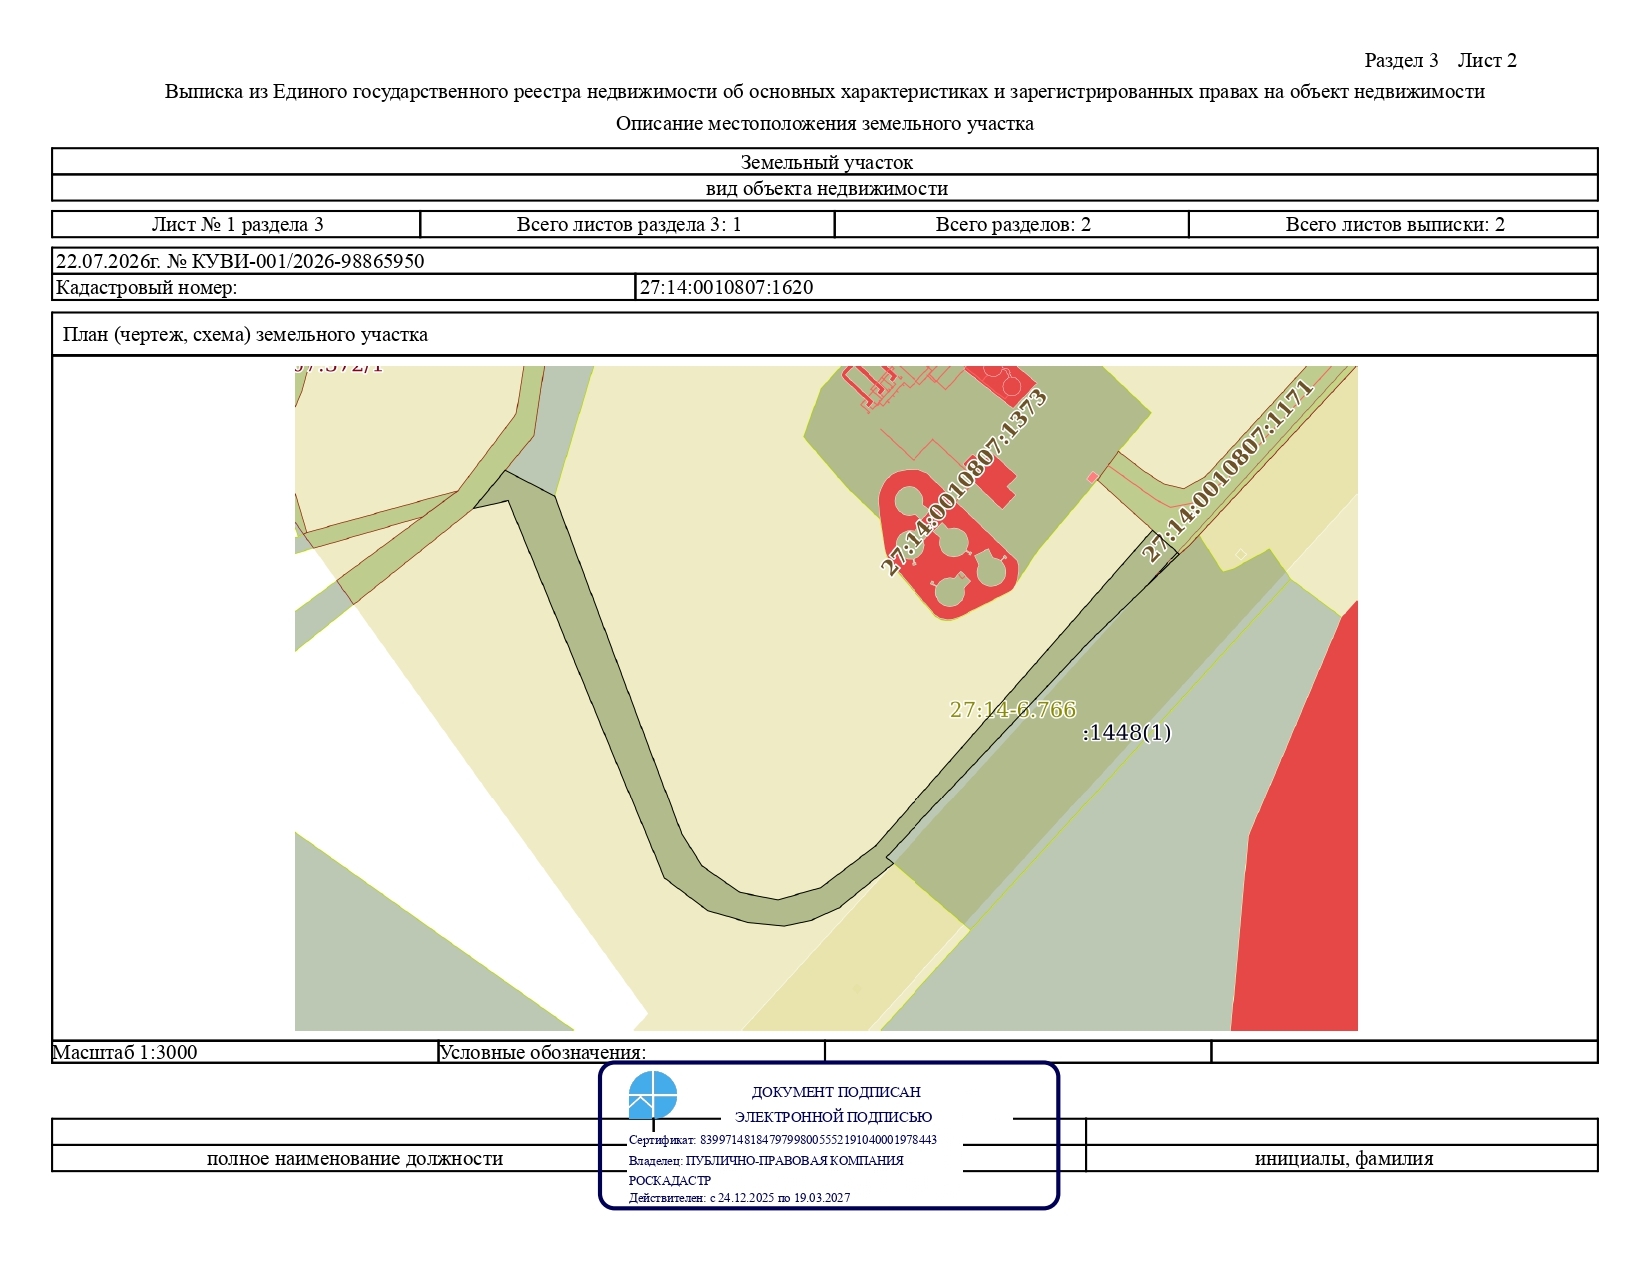Click the Роскадастр logo in the signature stamp

tap(652, 1095)
